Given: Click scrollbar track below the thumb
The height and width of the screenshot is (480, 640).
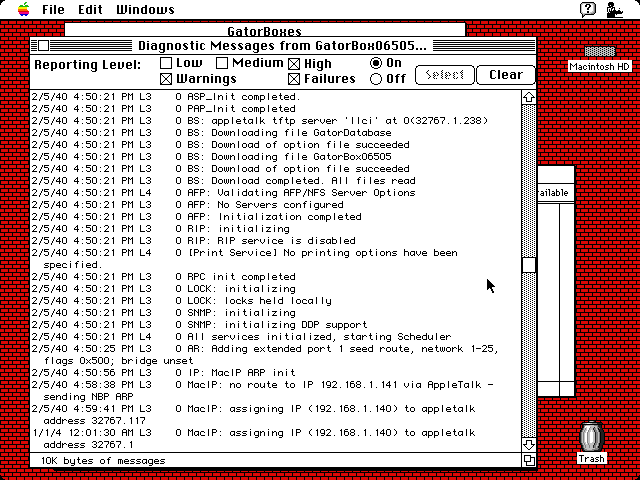Looking at the screenshot, I should click(529, 355).
